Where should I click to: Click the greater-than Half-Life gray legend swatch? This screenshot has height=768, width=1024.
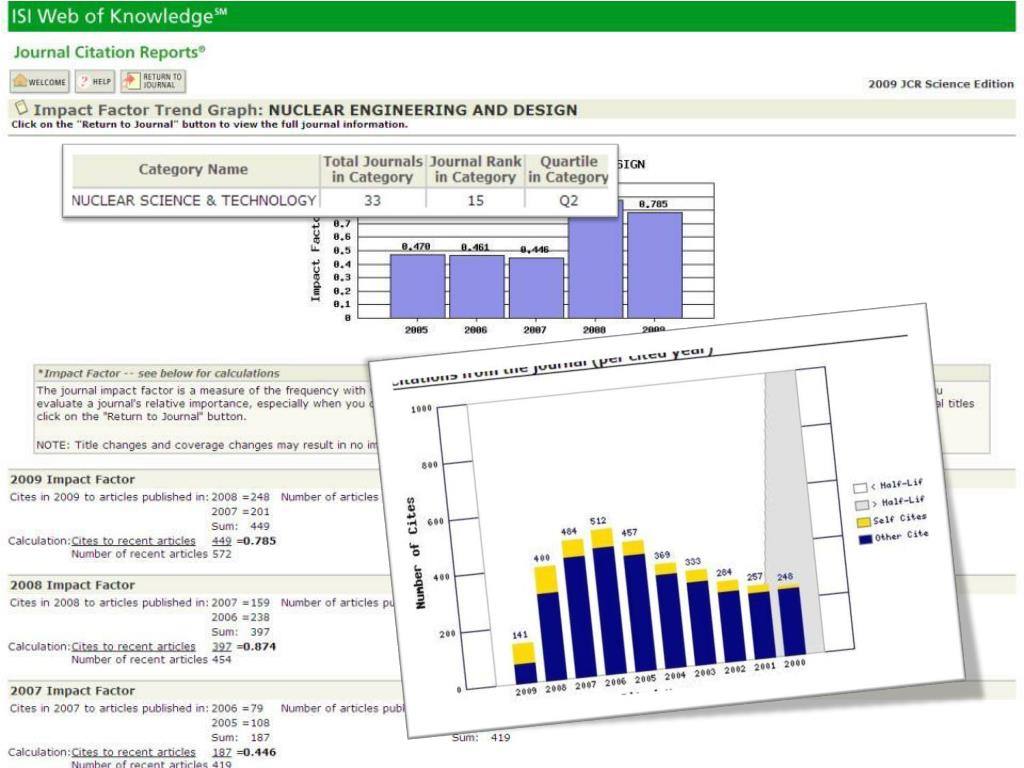click(x=861, y=505)
